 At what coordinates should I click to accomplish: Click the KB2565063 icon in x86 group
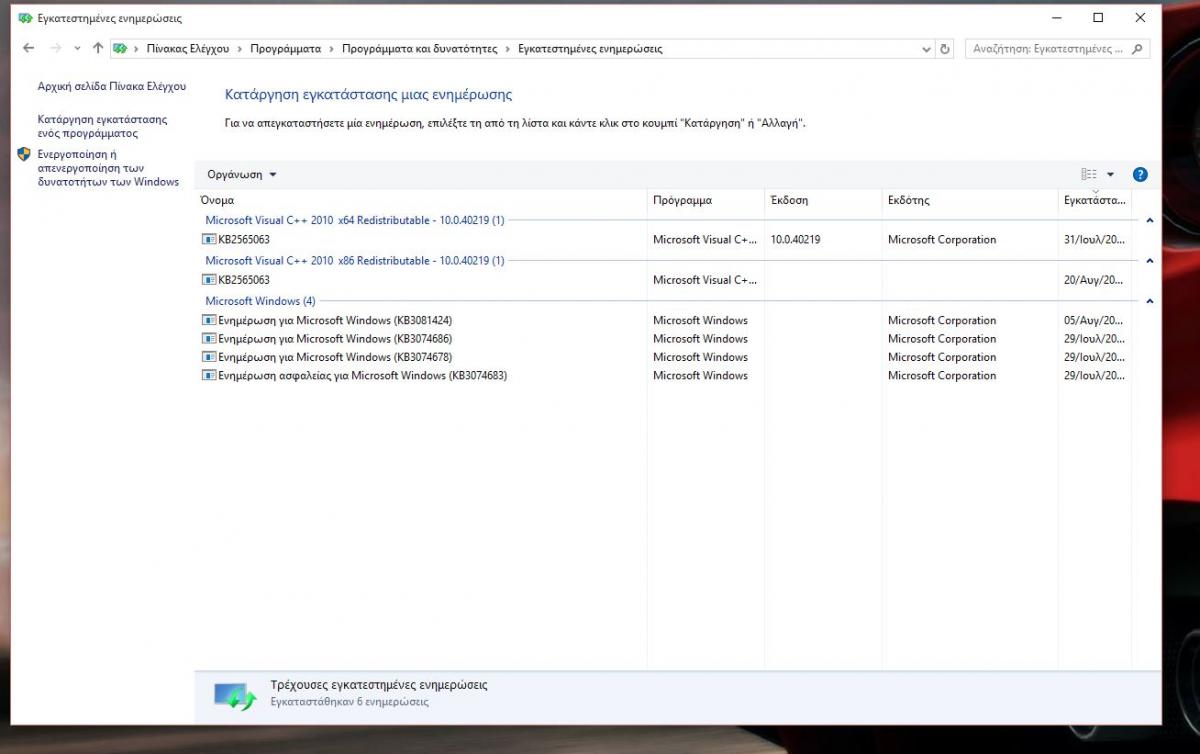tap(209, 280)
